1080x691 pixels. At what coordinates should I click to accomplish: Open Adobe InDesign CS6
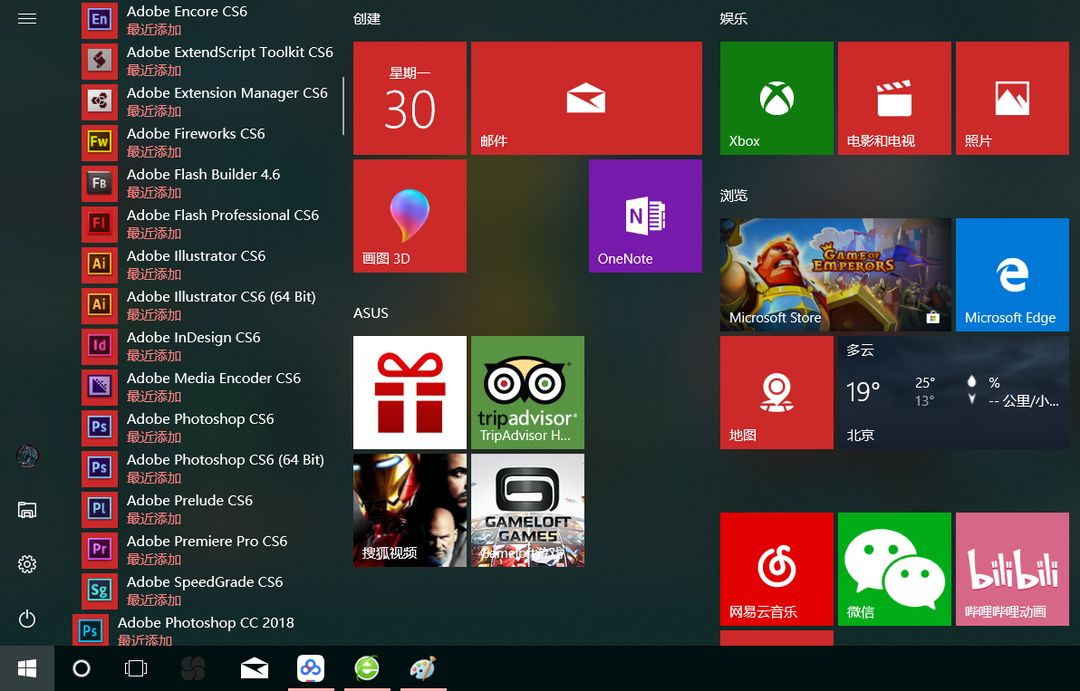tap(207, 345)
